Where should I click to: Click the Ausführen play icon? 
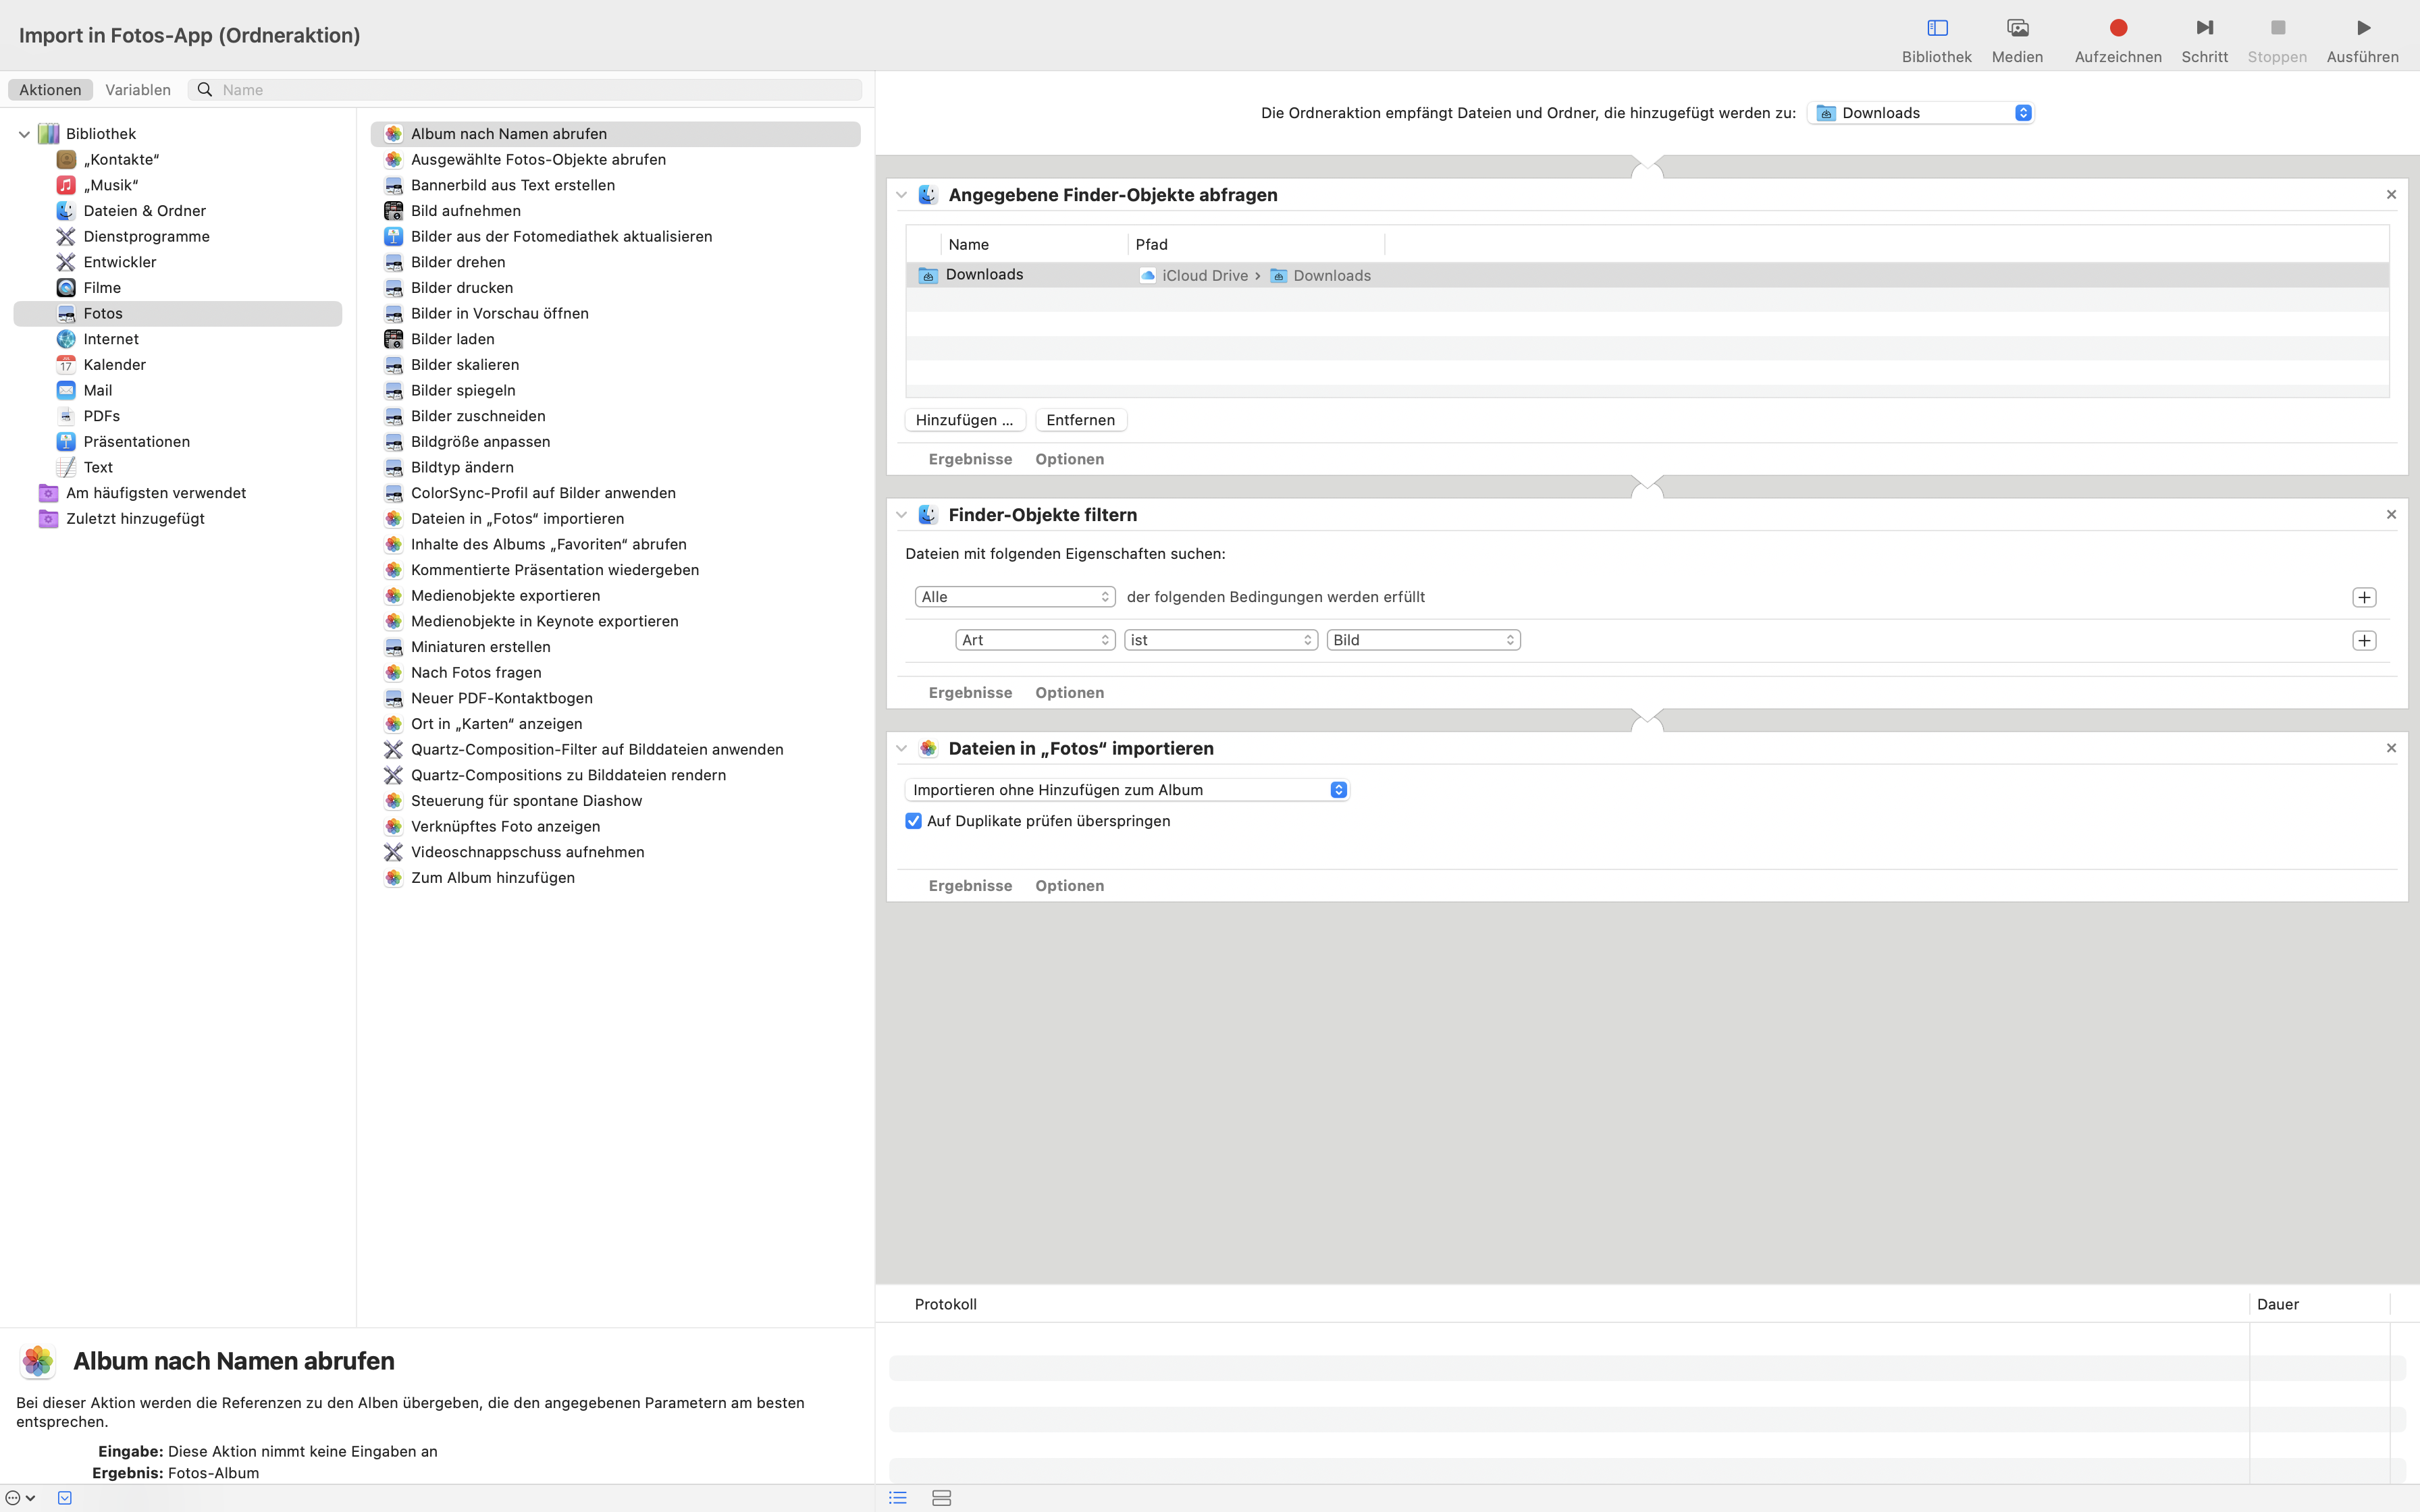2362,28
